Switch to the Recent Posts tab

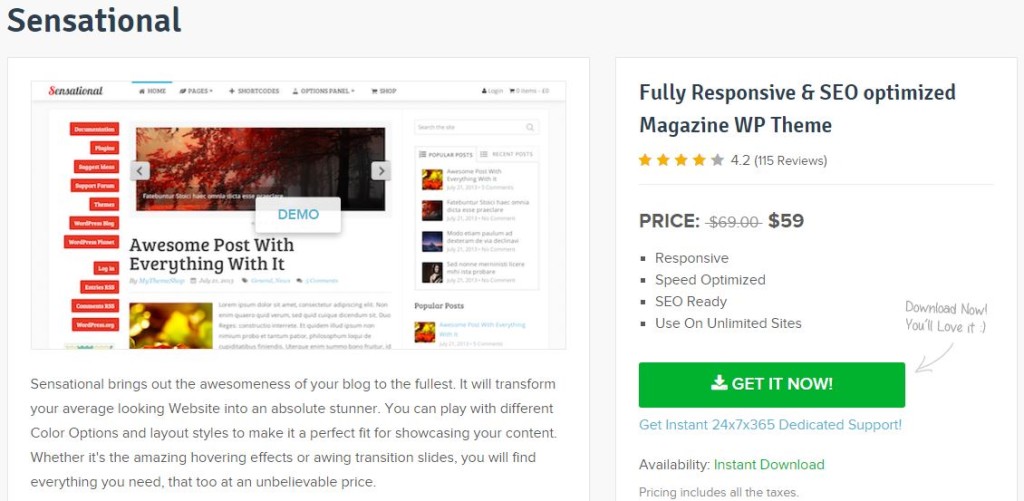coord(507,154)
